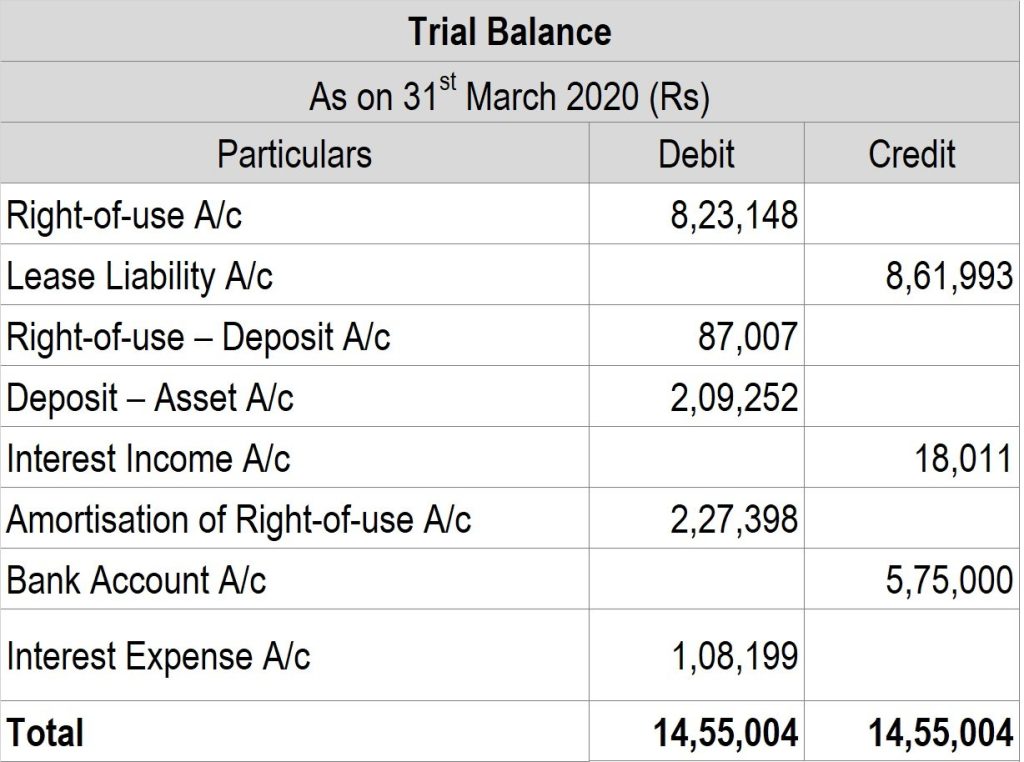Click the 'Deposit – Asset A/c' label

click(150, 398)
